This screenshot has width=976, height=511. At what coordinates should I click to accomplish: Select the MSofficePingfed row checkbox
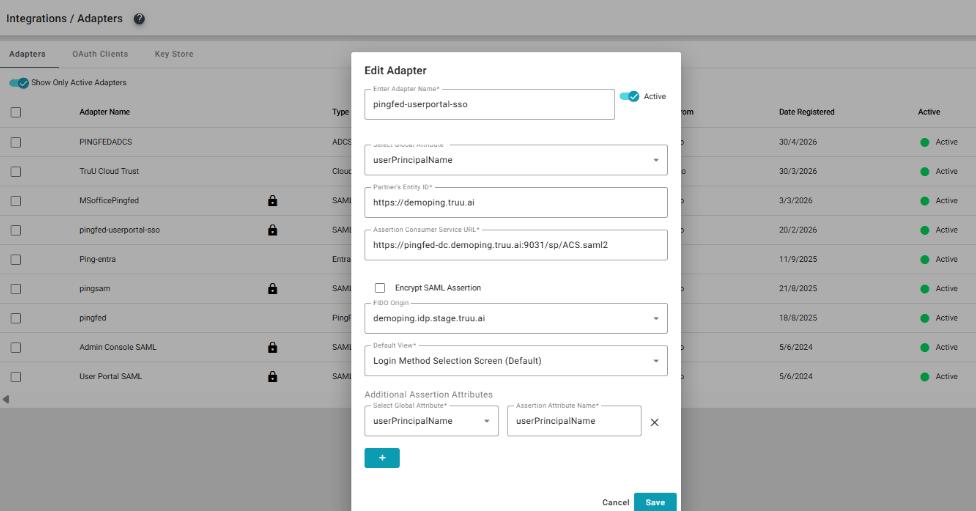(16, 201)
